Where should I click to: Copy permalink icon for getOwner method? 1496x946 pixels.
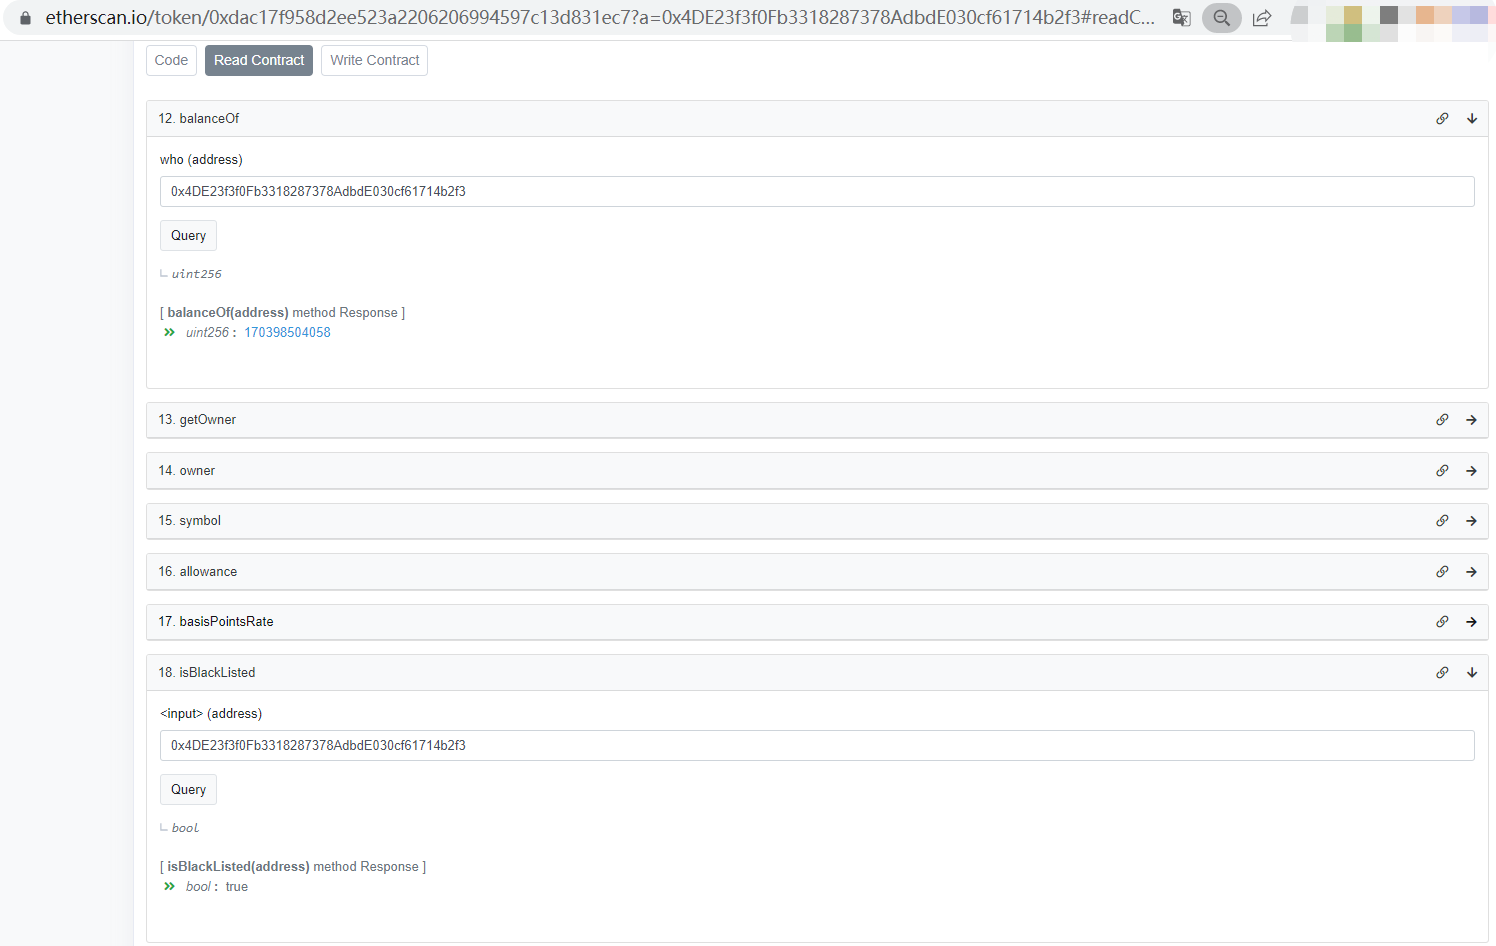coord(1442,420)
